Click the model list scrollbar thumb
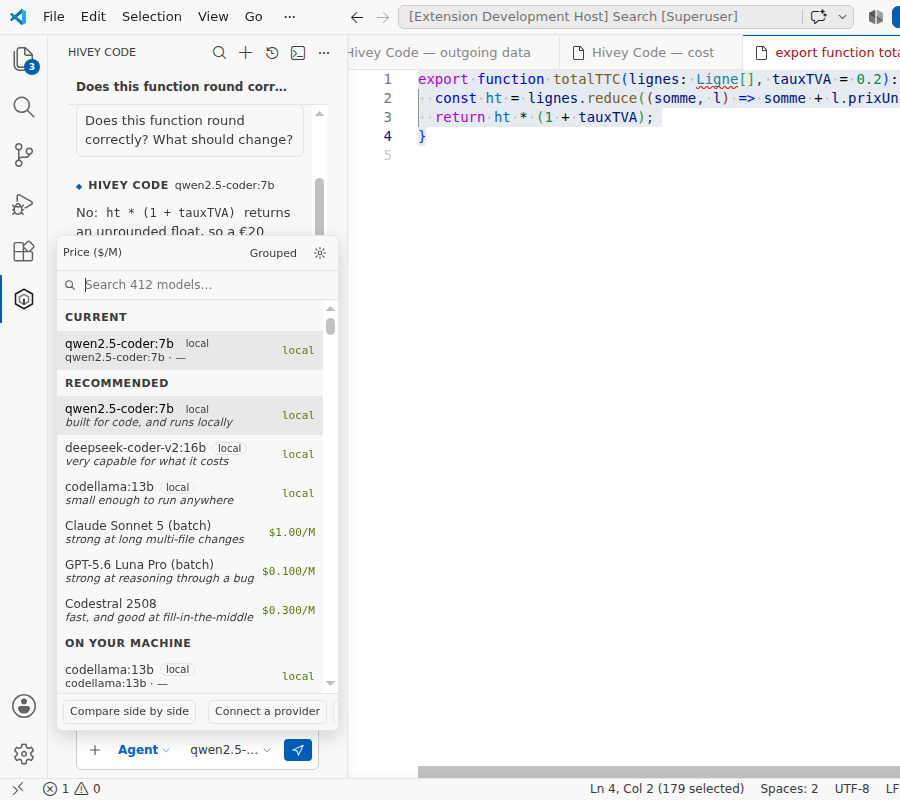 [x=330, y=326]
